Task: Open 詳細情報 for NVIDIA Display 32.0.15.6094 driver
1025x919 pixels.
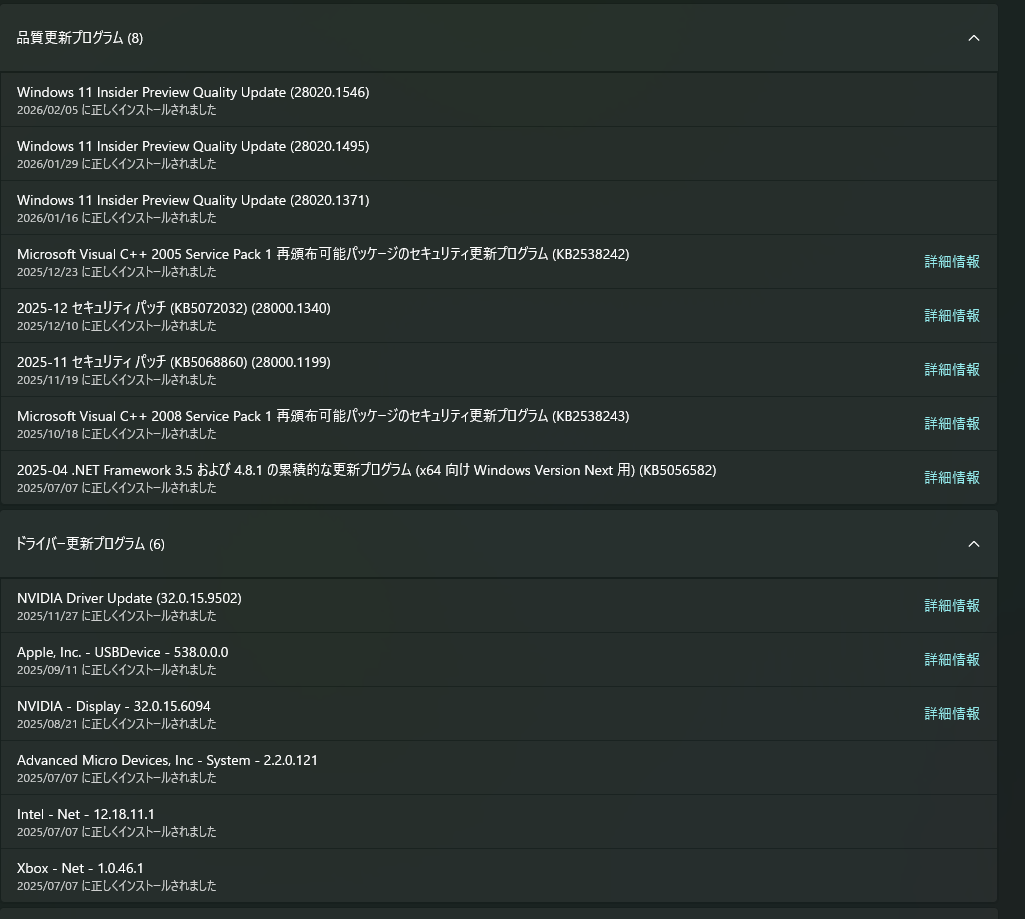Action: [x=952, y=714]
